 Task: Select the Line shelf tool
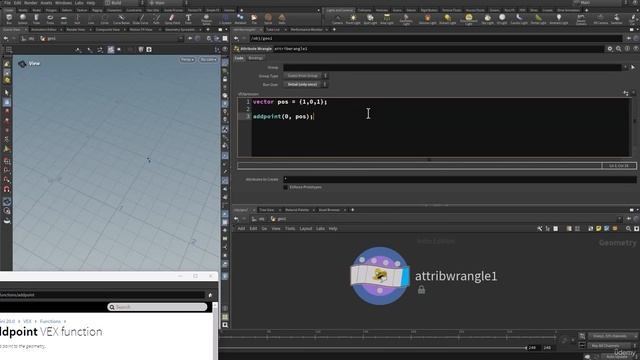pyautogui.click(x=91, y=19)
